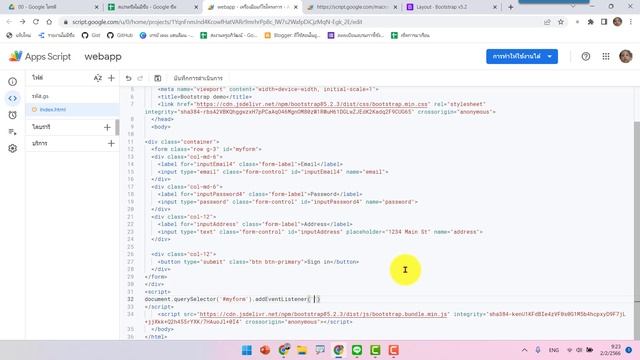The width and height of the screenshot is (640, 360).
Task: Switch to the Google Sheets tab
Action: pyautogui.click(x=153, y=7)
